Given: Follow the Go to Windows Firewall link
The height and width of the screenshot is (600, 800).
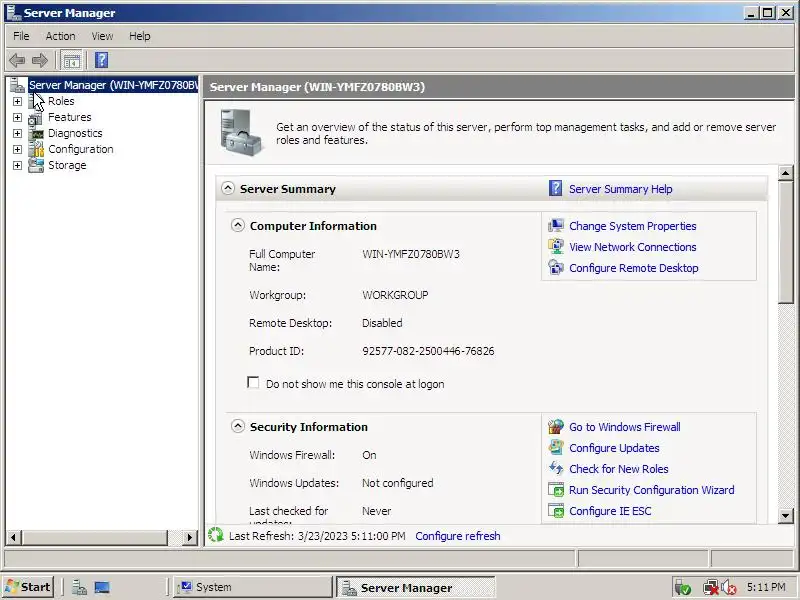Looking at the screenshot, I should coord(624,427).
